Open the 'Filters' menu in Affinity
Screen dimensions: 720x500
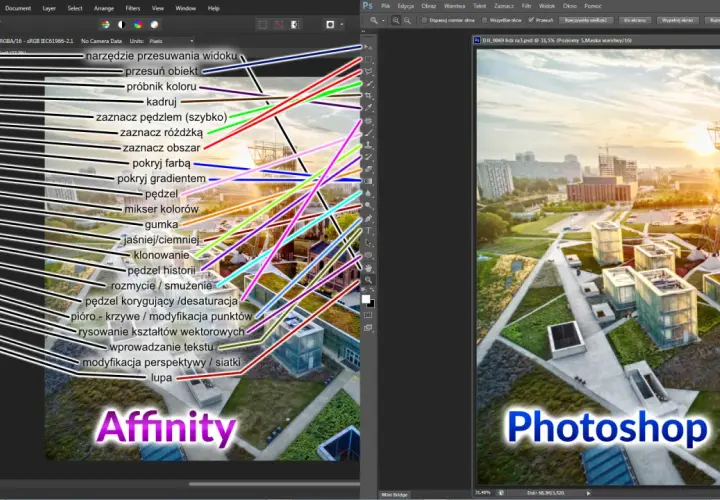tap(133, 8)
